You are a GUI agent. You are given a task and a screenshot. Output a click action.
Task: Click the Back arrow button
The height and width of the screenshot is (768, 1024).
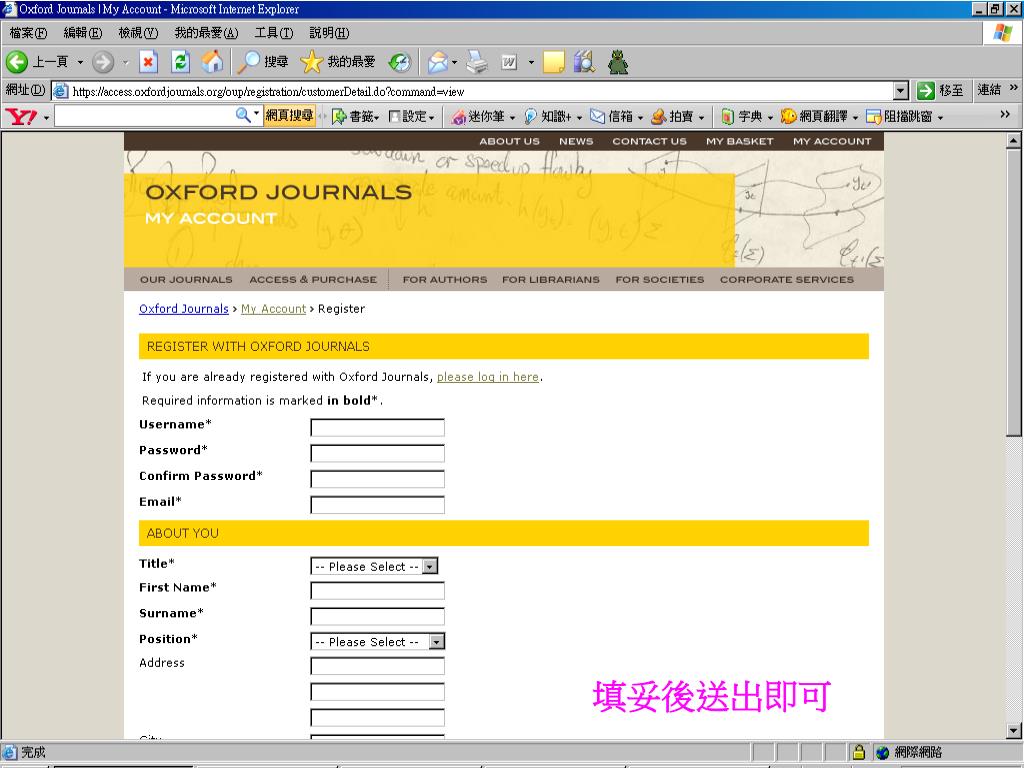17,62
